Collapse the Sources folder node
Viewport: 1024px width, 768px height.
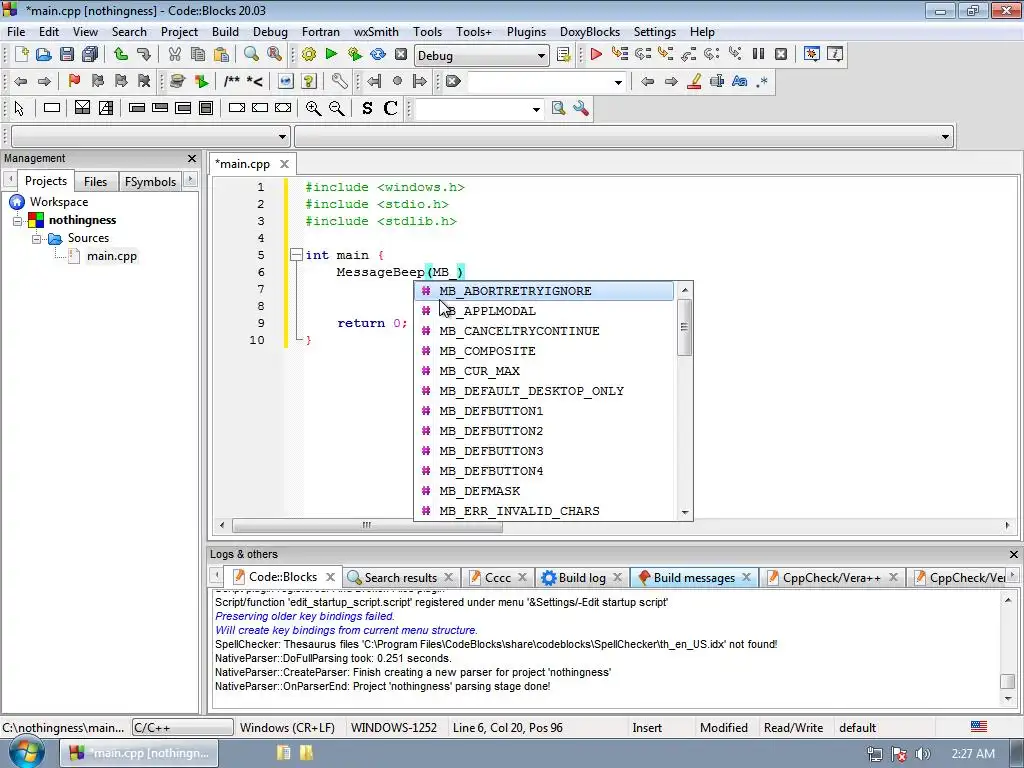pos(37,239)
